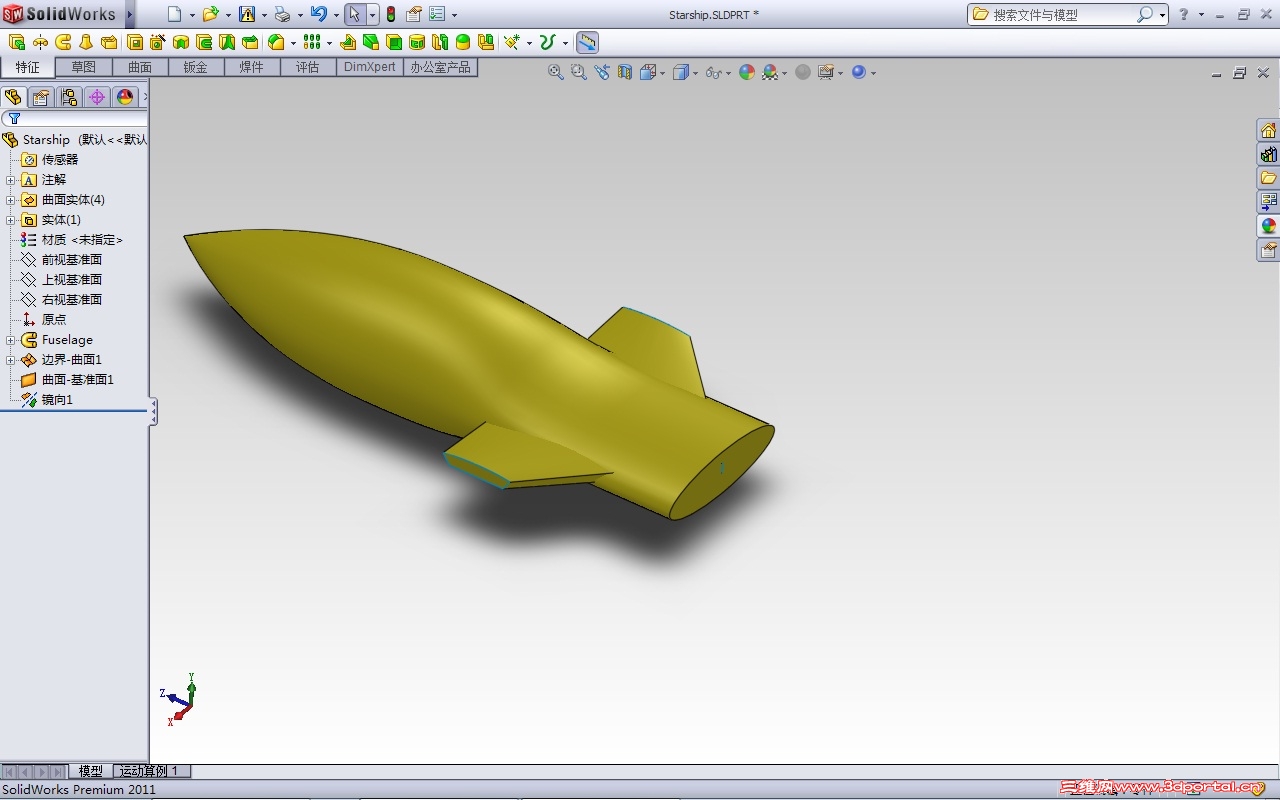Open the SolidWorks Resources home task pane
1280x800 pixels.
tap(1268, 131)
